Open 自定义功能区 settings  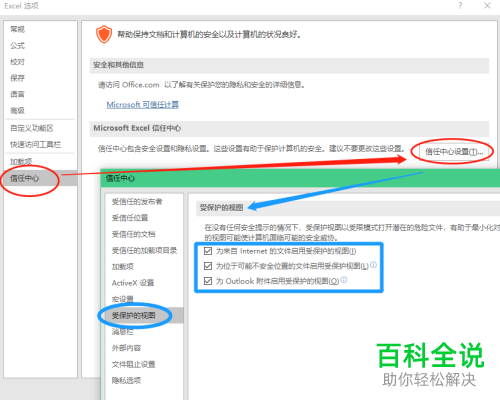click(32, 128)
